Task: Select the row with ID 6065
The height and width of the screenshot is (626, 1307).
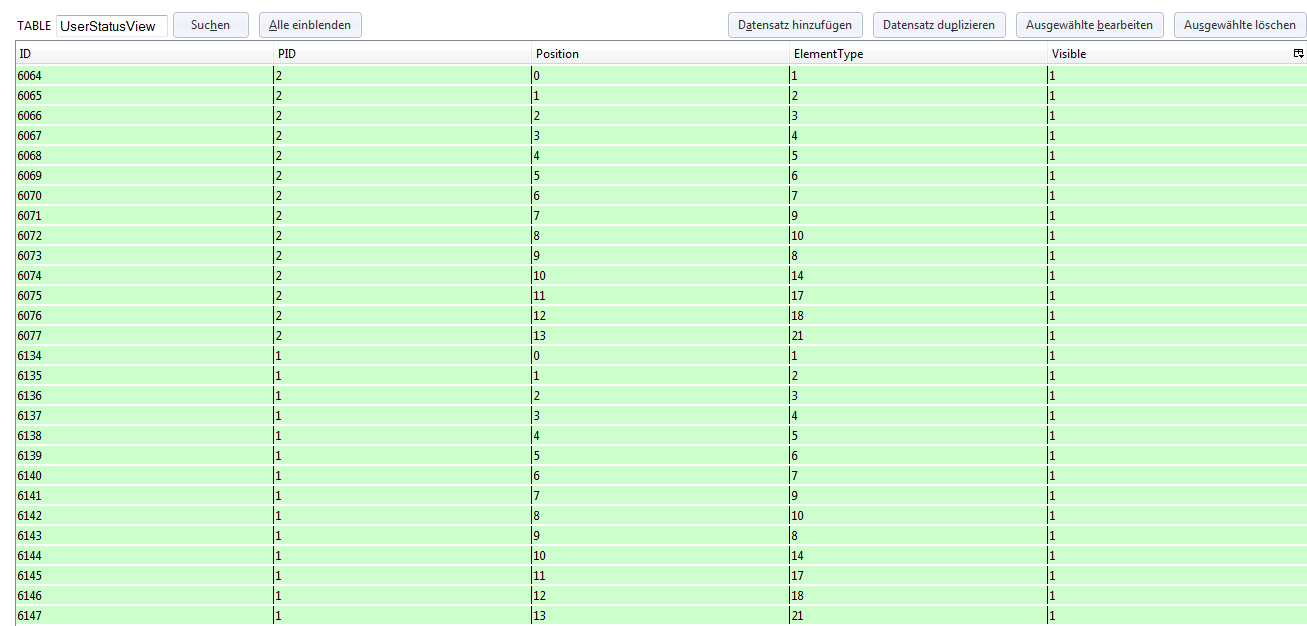Action: [661, 96]
